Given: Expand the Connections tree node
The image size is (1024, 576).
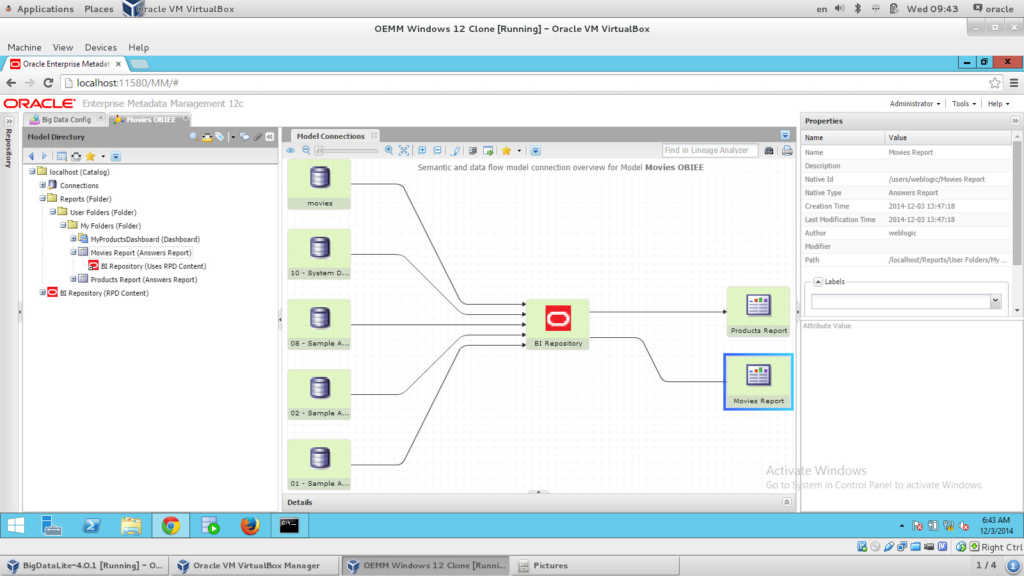Looking at the screenshot, I should pyautogui.click(x=42, y=185).
